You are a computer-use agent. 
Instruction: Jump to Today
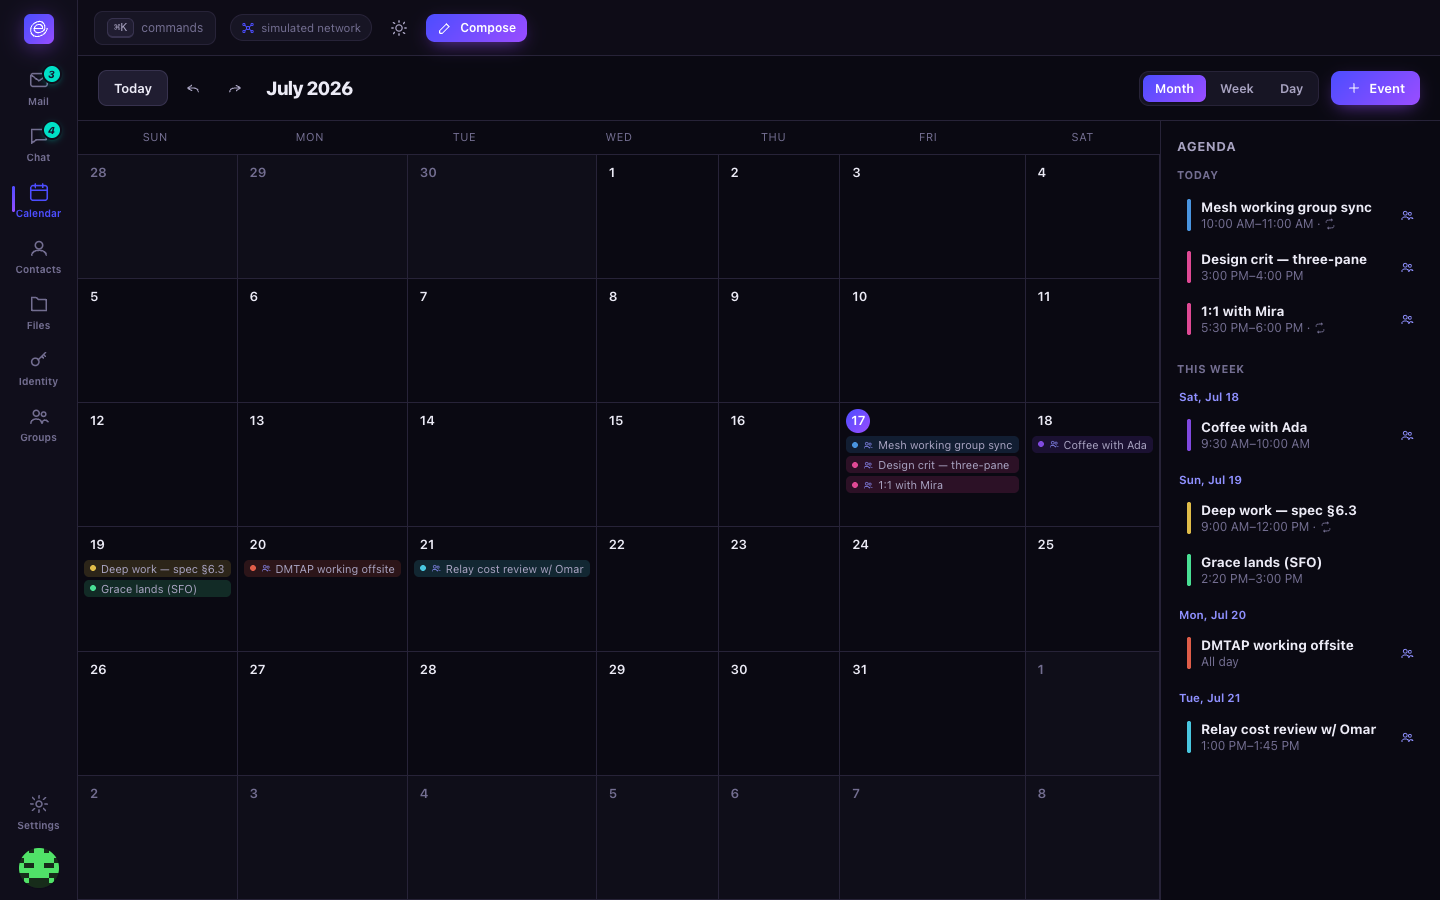[133, 88]
